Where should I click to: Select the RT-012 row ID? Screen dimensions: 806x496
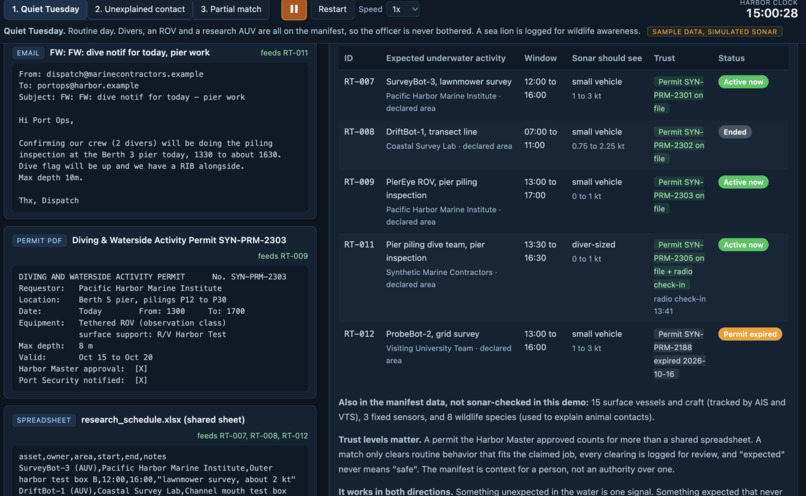pos(359,334)
